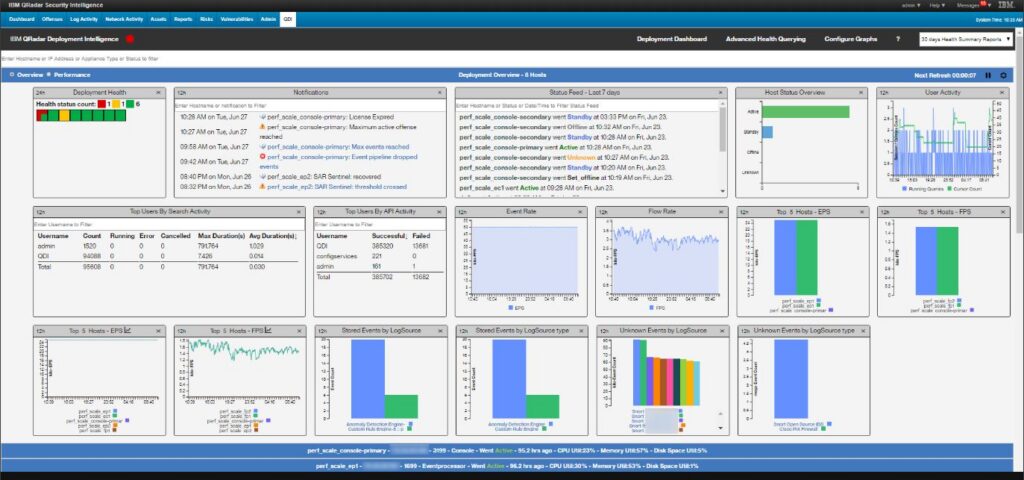Open SAR Sentinel threshold crossed link
The image size is (1024, 480).
click(x=338, y=186)
